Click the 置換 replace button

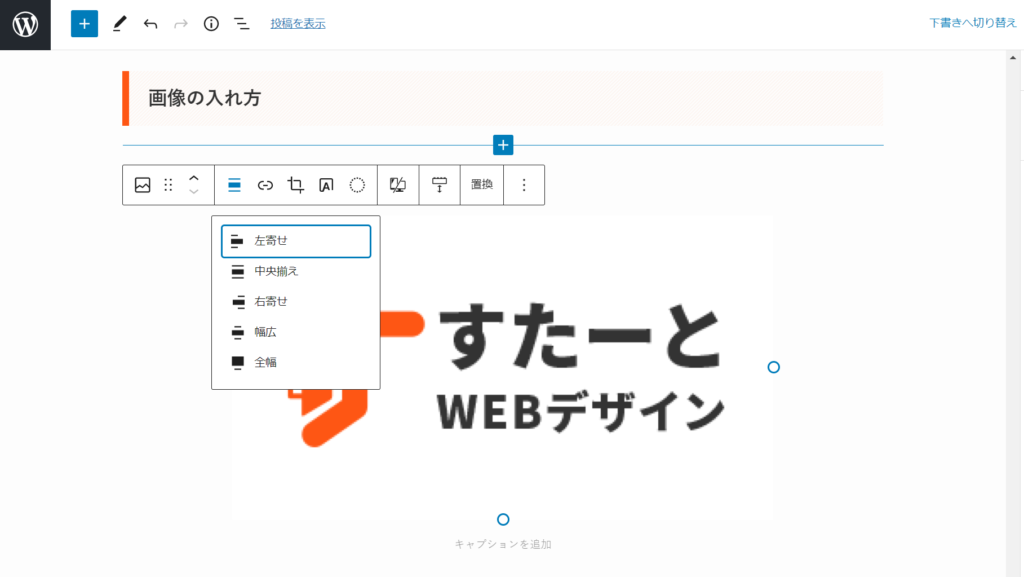tap(482, 185)
